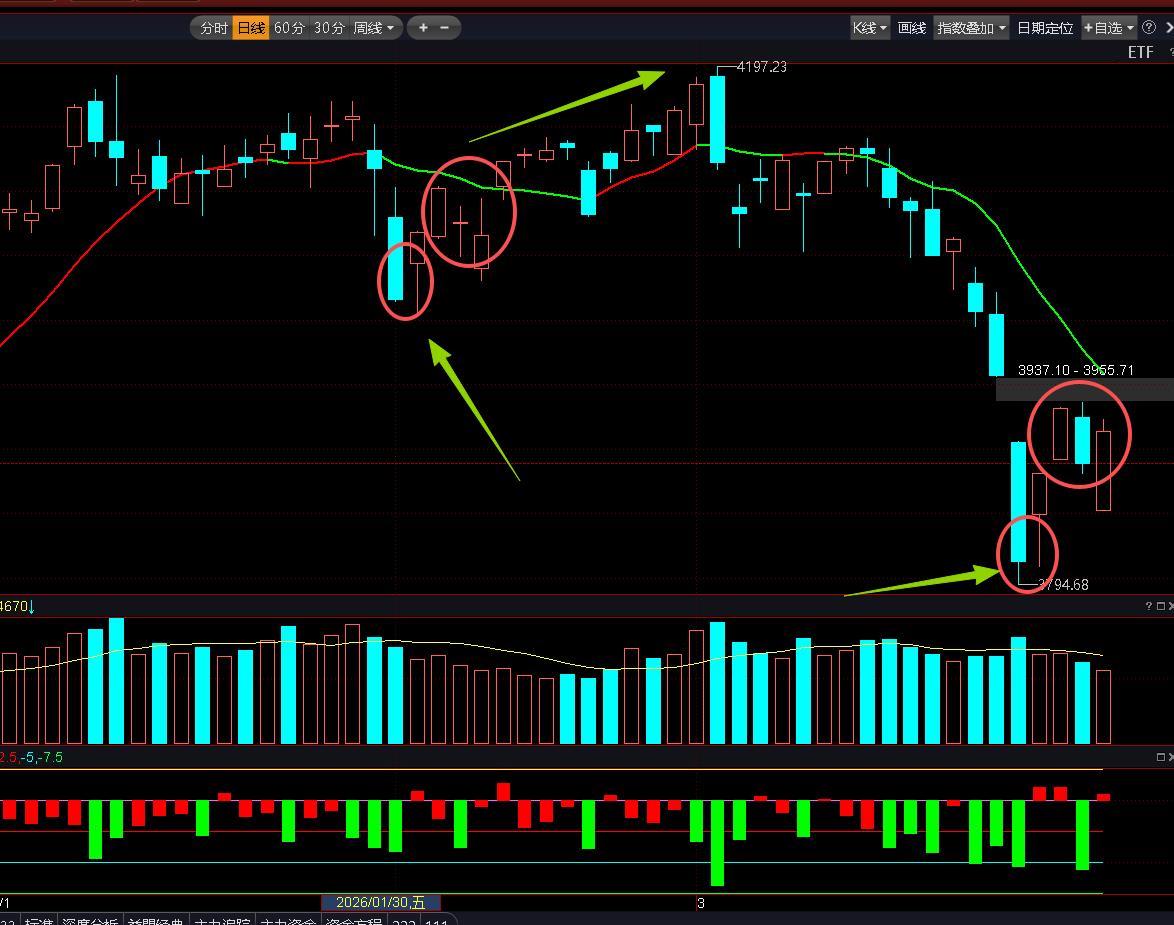
Task: Click the help question mark in top toolbar
Action: click(1149, 28)
